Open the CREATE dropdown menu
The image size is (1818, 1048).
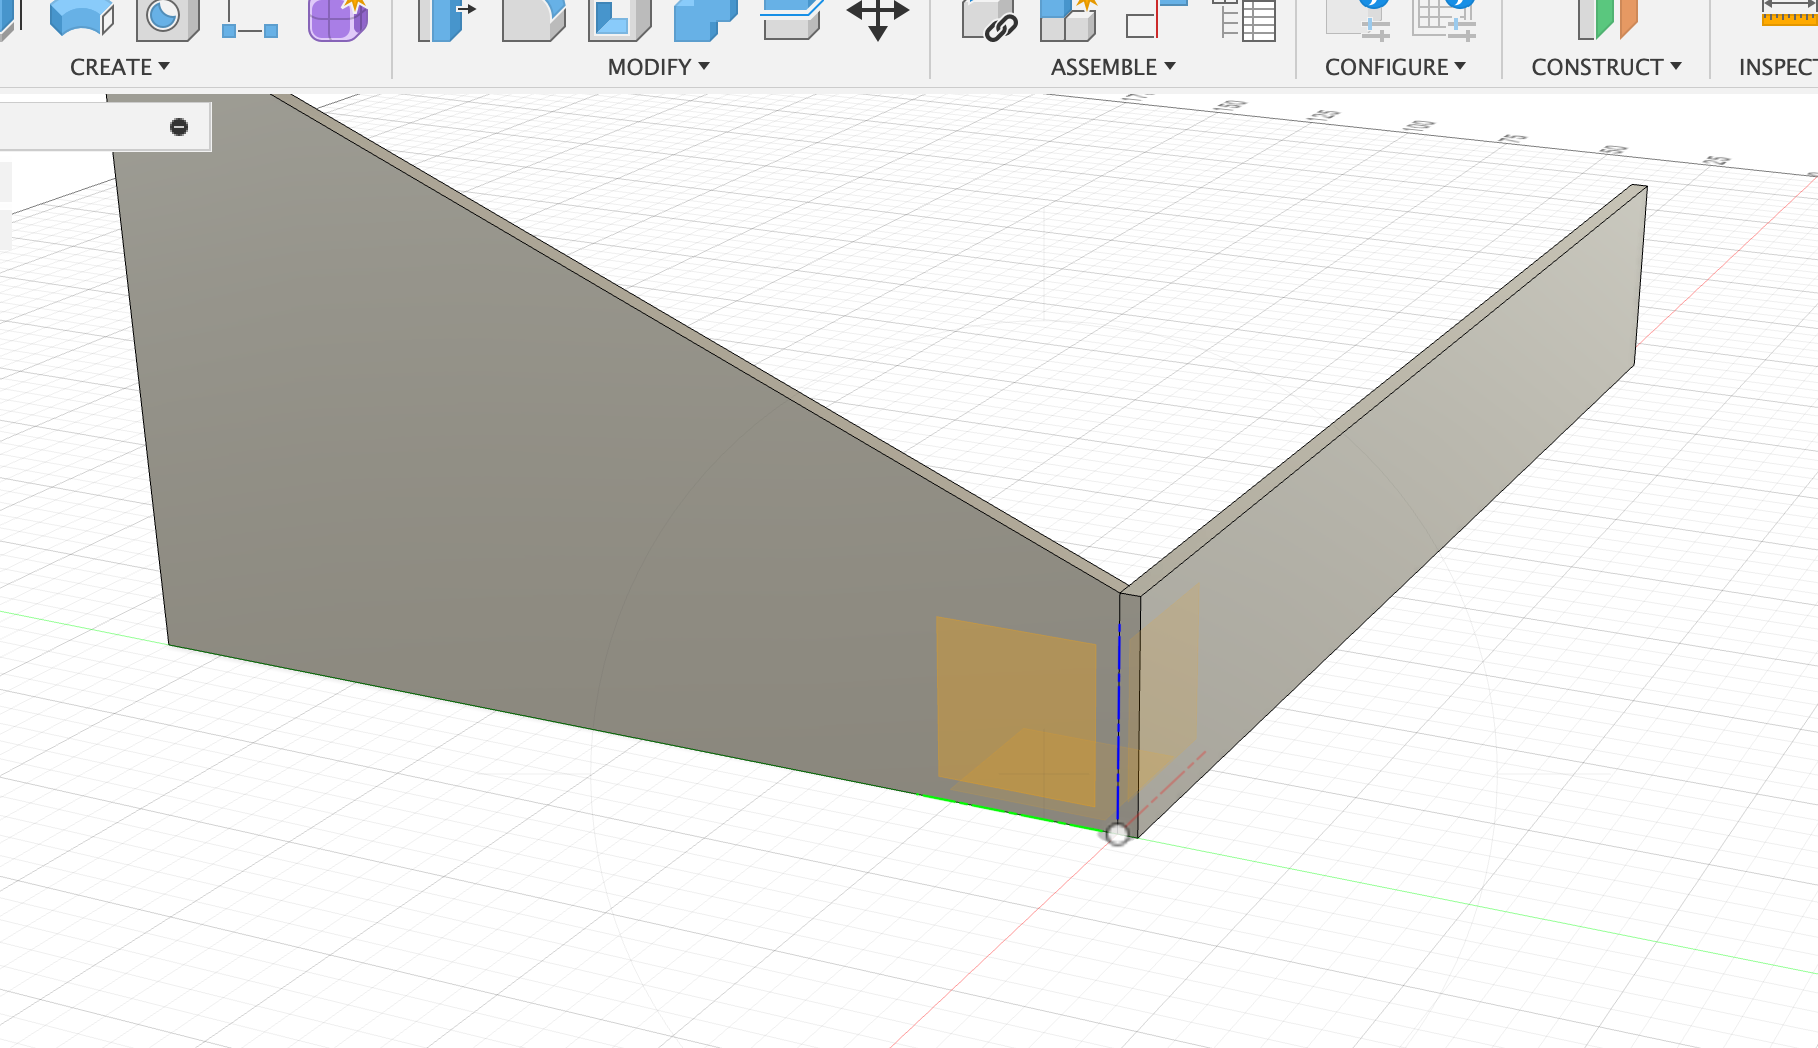pyautogui.click(x=119, y=67)
